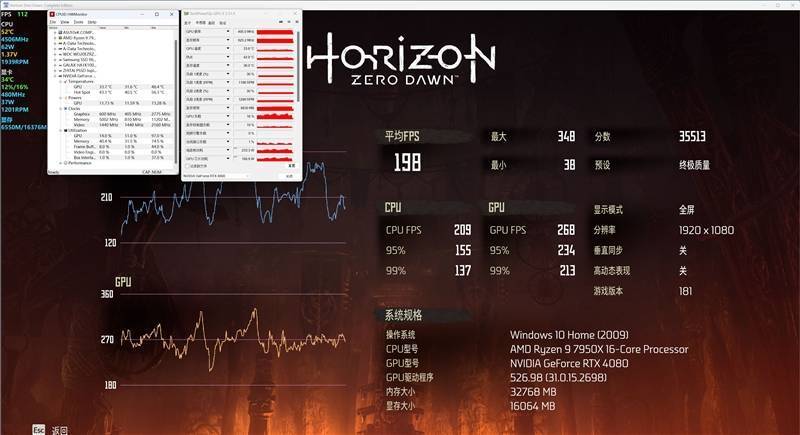Collapse the NVIDIA GeForce tree node
Screen dimensions: 800x435
click(55, 76)
